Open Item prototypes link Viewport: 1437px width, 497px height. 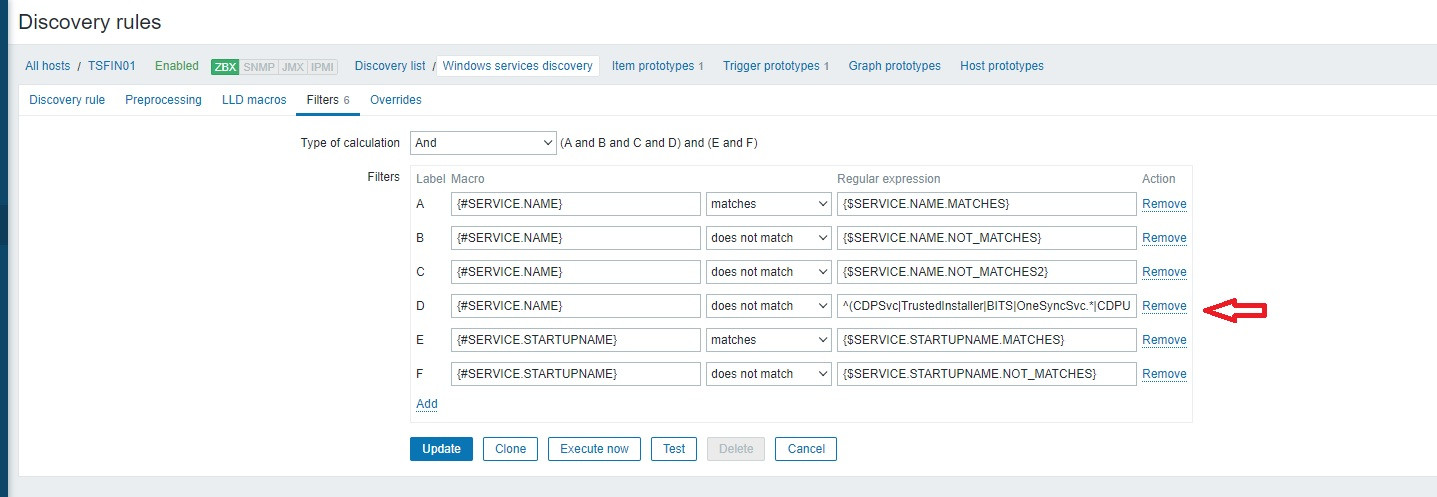coord(652,66)
